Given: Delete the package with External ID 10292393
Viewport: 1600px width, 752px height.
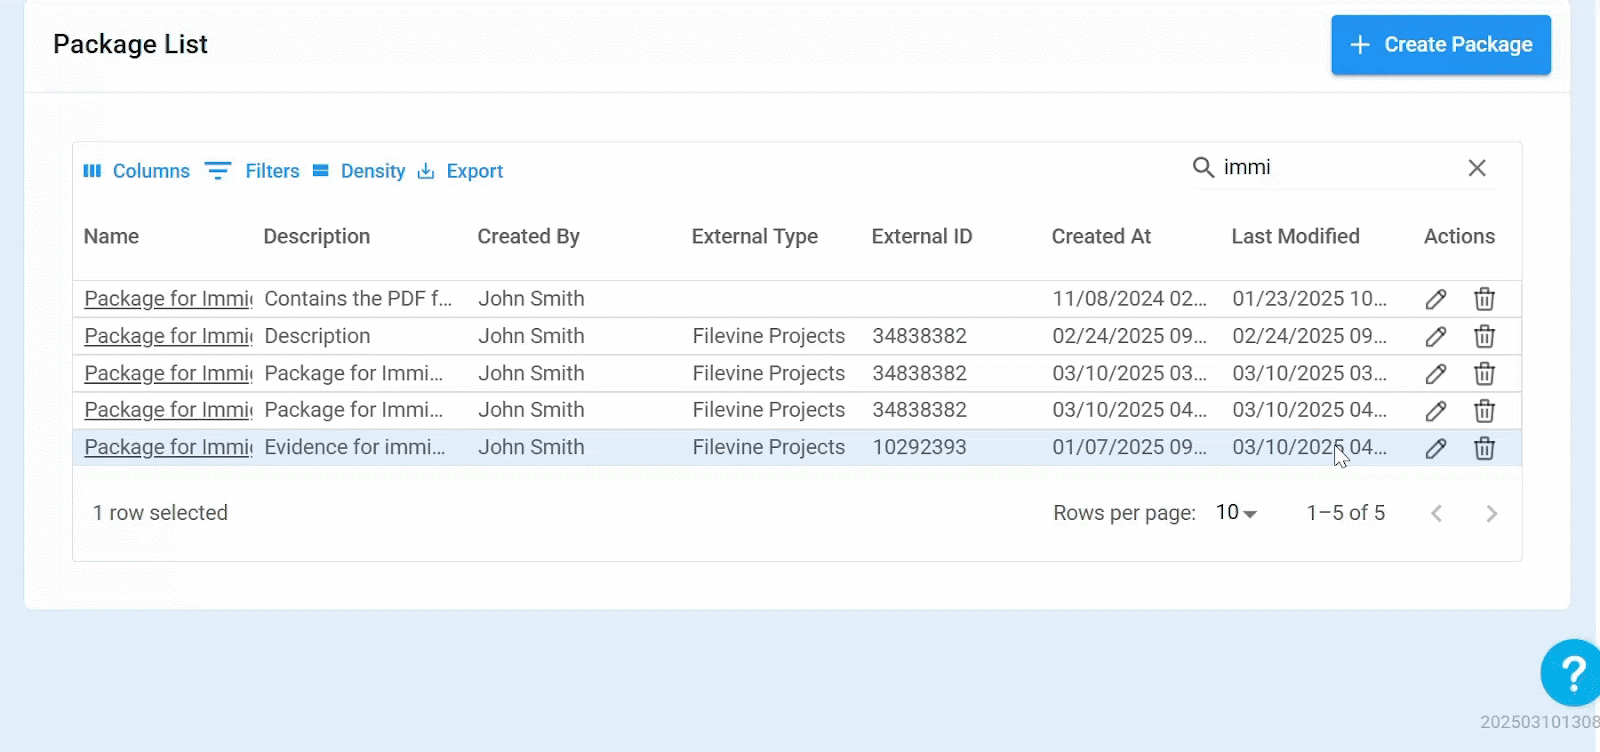Looking at the screenshot, I should click(1484, 448).
